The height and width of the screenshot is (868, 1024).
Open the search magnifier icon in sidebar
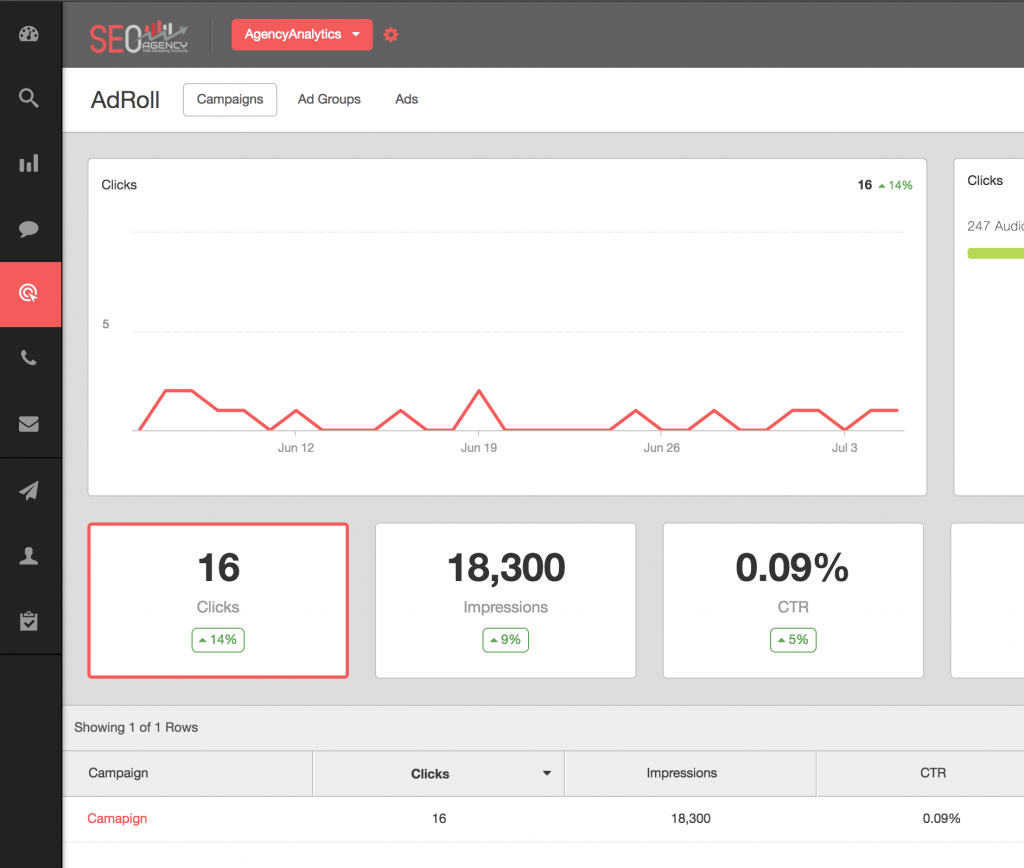click(x=29, y=98)
